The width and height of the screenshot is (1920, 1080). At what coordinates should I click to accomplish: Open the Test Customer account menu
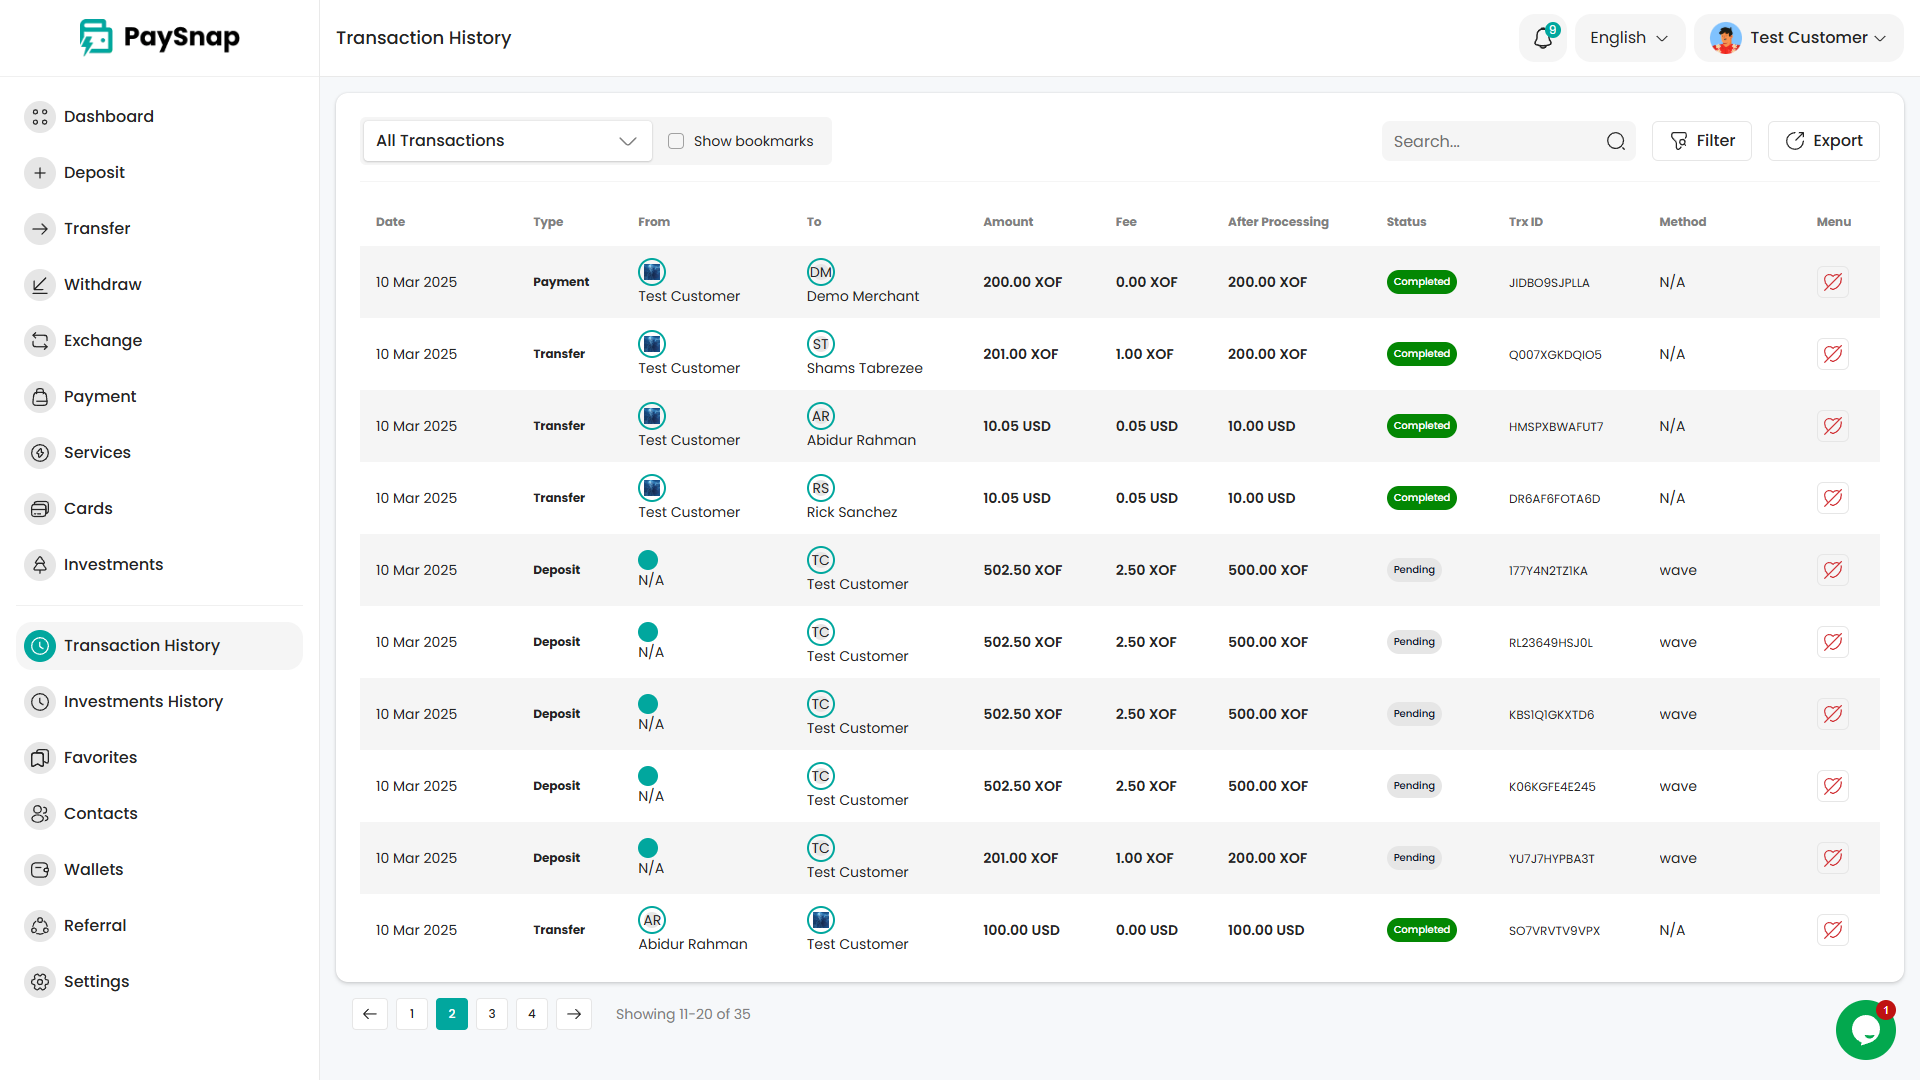point(1798,38)
